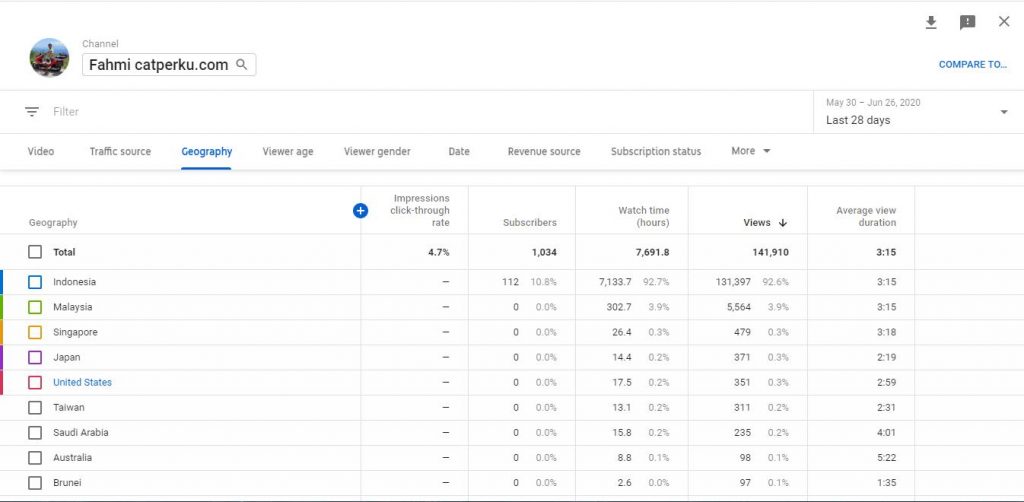Toggle the Singapore checkbox
The width and height of the screenshot is (1024, 502).
(x=35, y=332)
